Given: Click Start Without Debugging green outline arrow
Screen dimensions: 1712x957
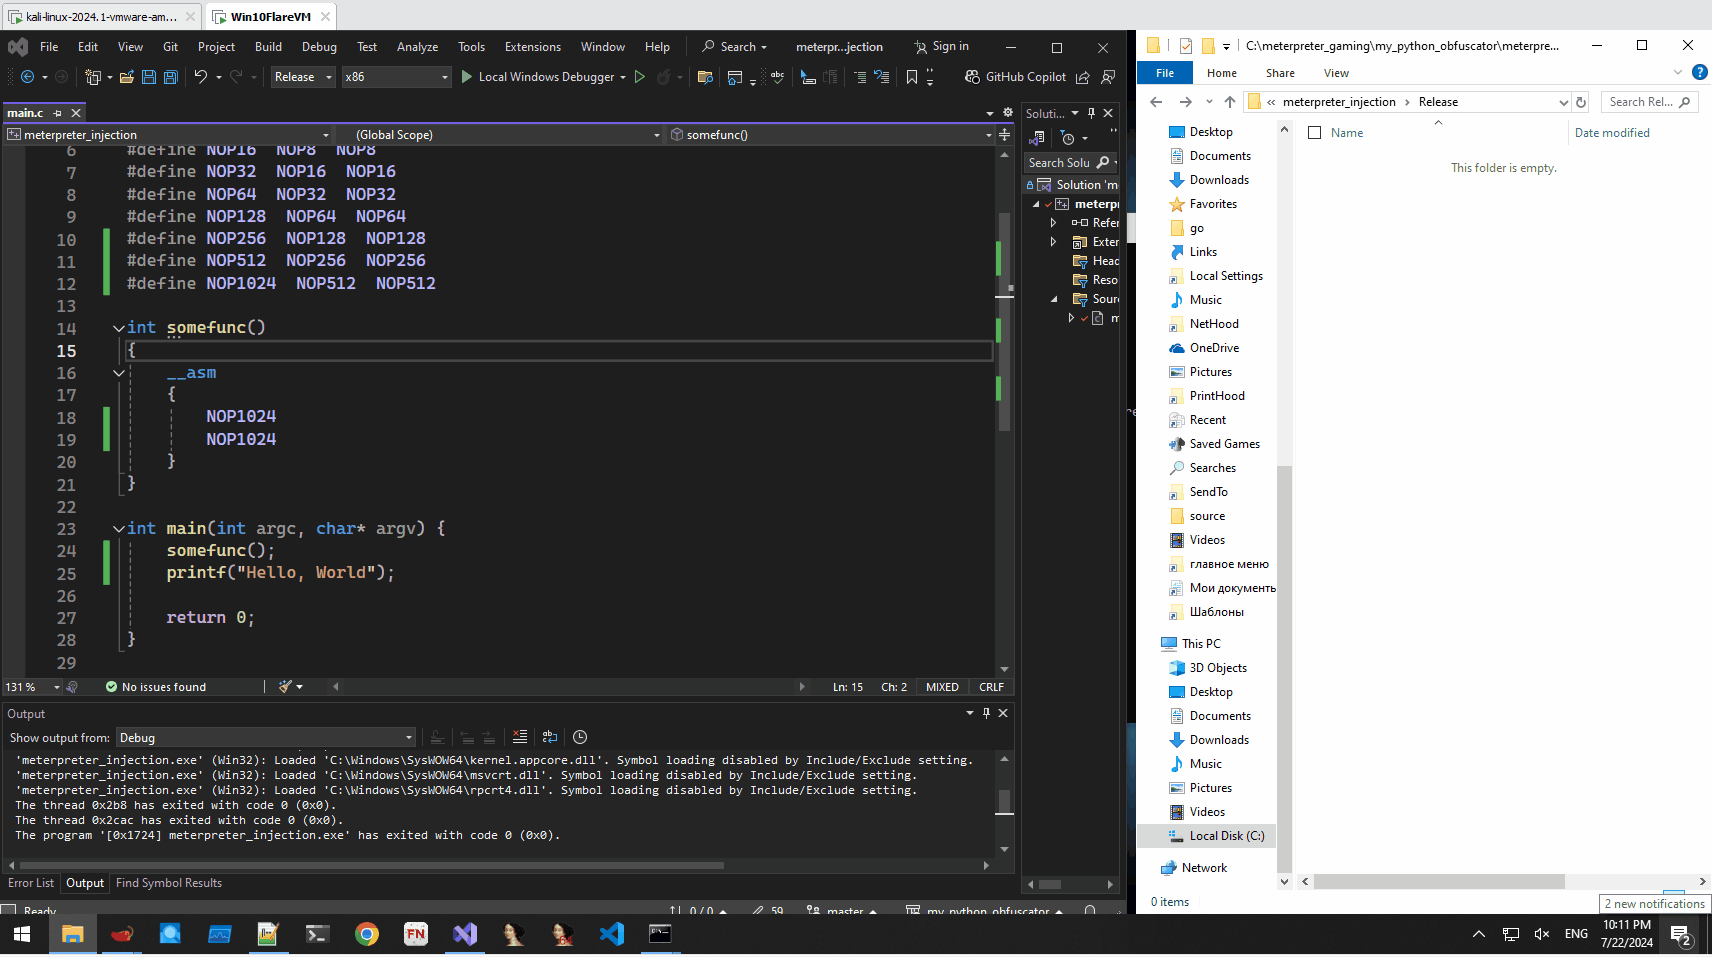Looking at the screenshot, I should (x=640, y=77).
